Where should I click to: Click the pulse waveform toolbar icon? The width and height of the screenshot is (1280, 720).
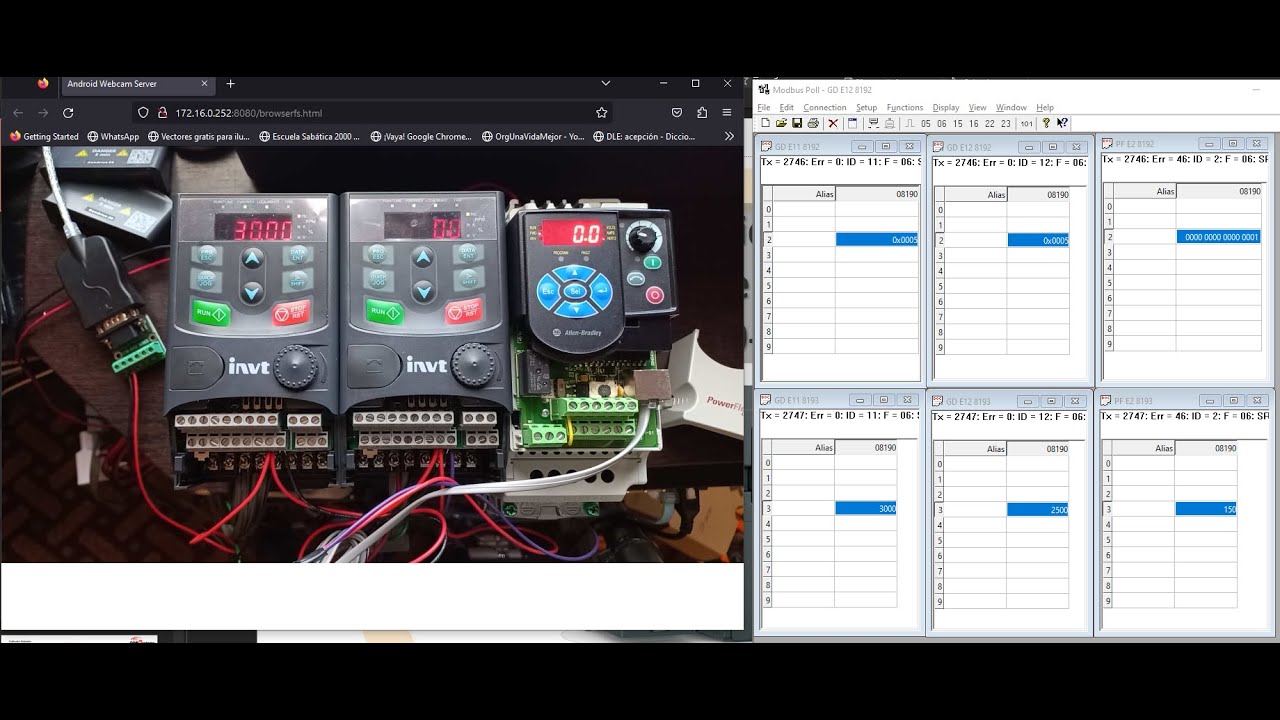(x=910, y=123)
